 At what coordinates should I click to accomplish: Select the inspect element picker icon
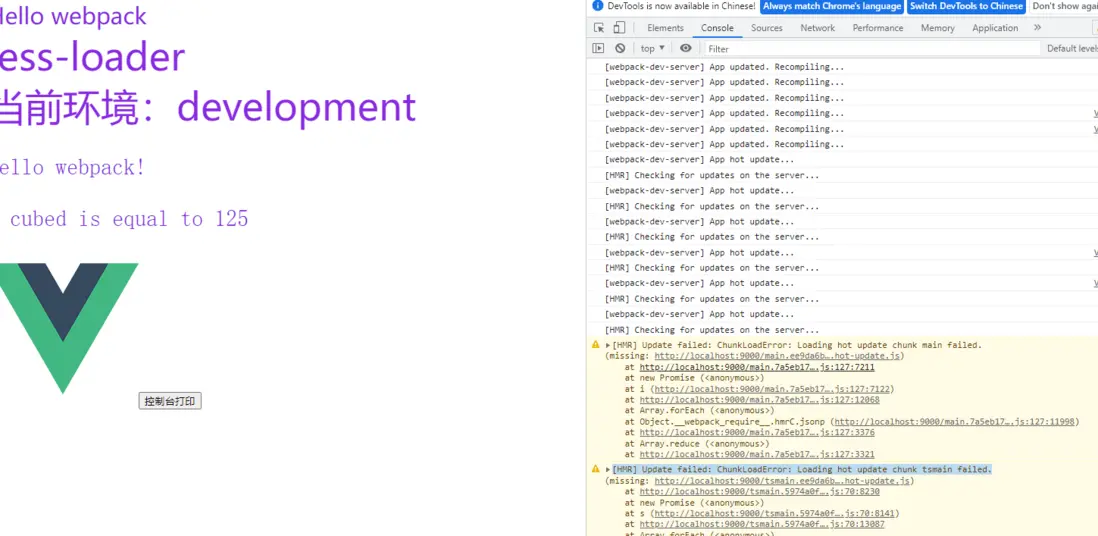click(x=599, y=28)
